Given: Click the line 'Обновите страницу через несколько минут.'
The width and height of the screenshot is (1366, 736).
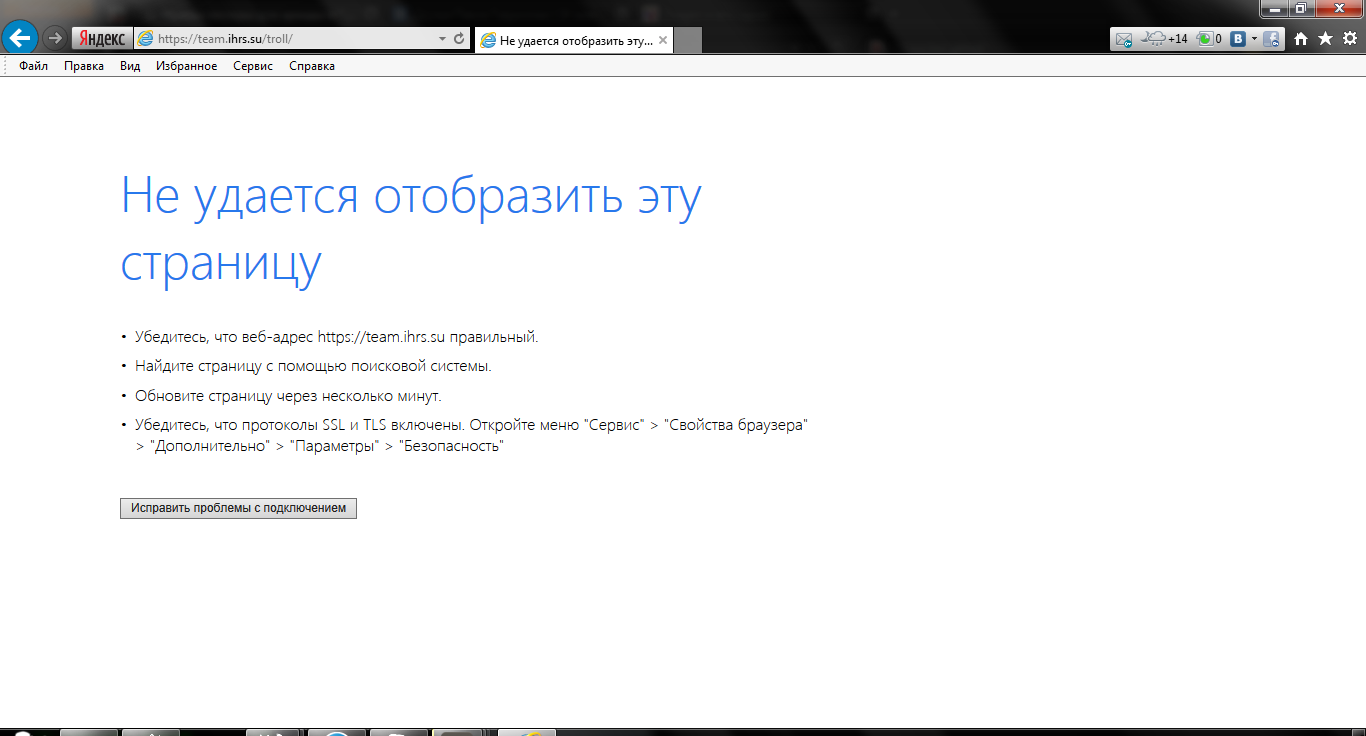Looking at the screenshot, I should [288, 396].
